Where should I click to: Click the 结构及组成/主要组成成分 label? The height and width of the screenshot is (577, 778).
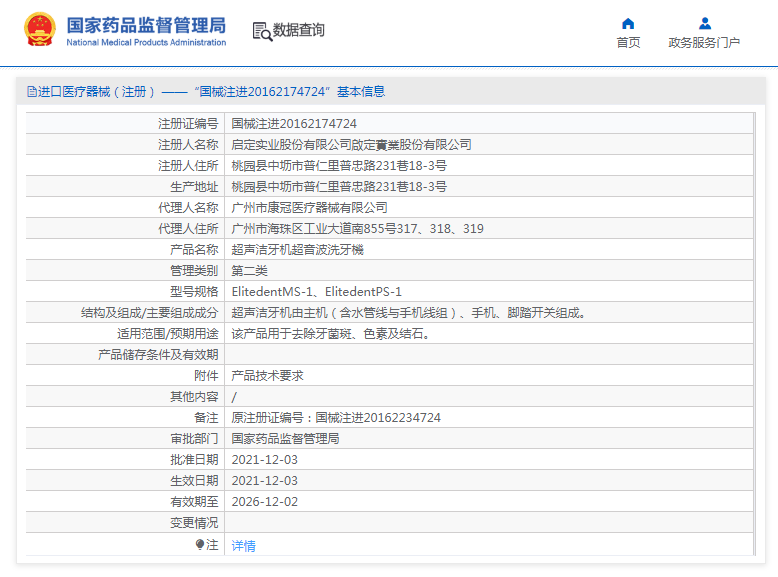[x=149, y=313]
